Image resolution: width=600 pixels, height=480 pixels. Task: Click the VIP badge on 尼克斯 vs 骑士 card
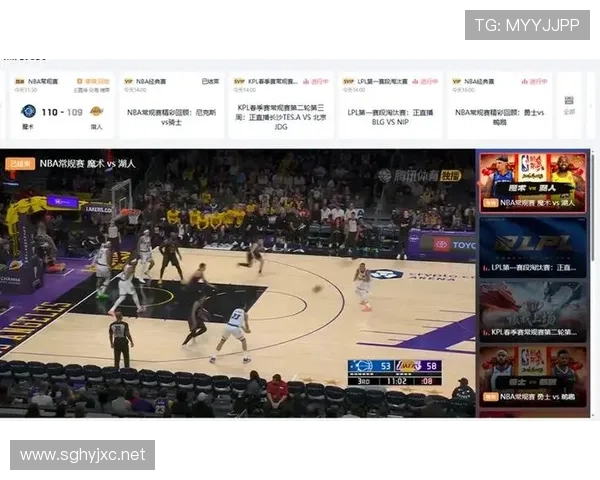tap(129, 82)
